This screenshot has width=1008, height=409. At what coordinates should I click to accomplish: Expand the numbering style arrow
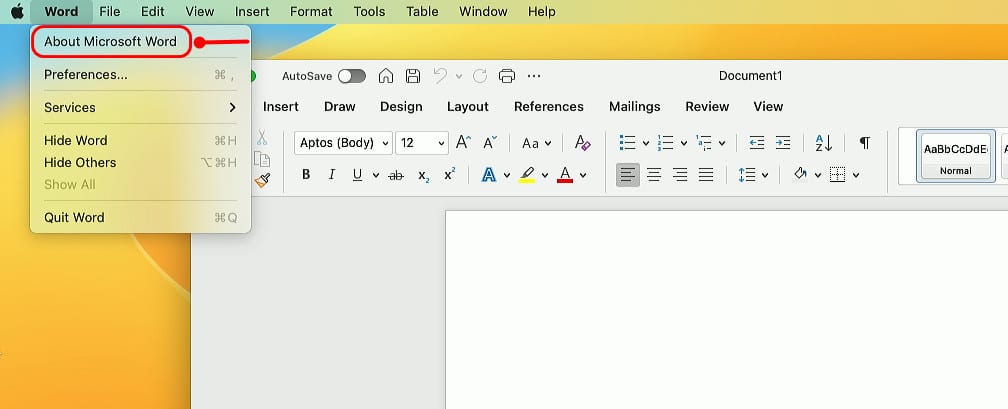click(683, 143)
